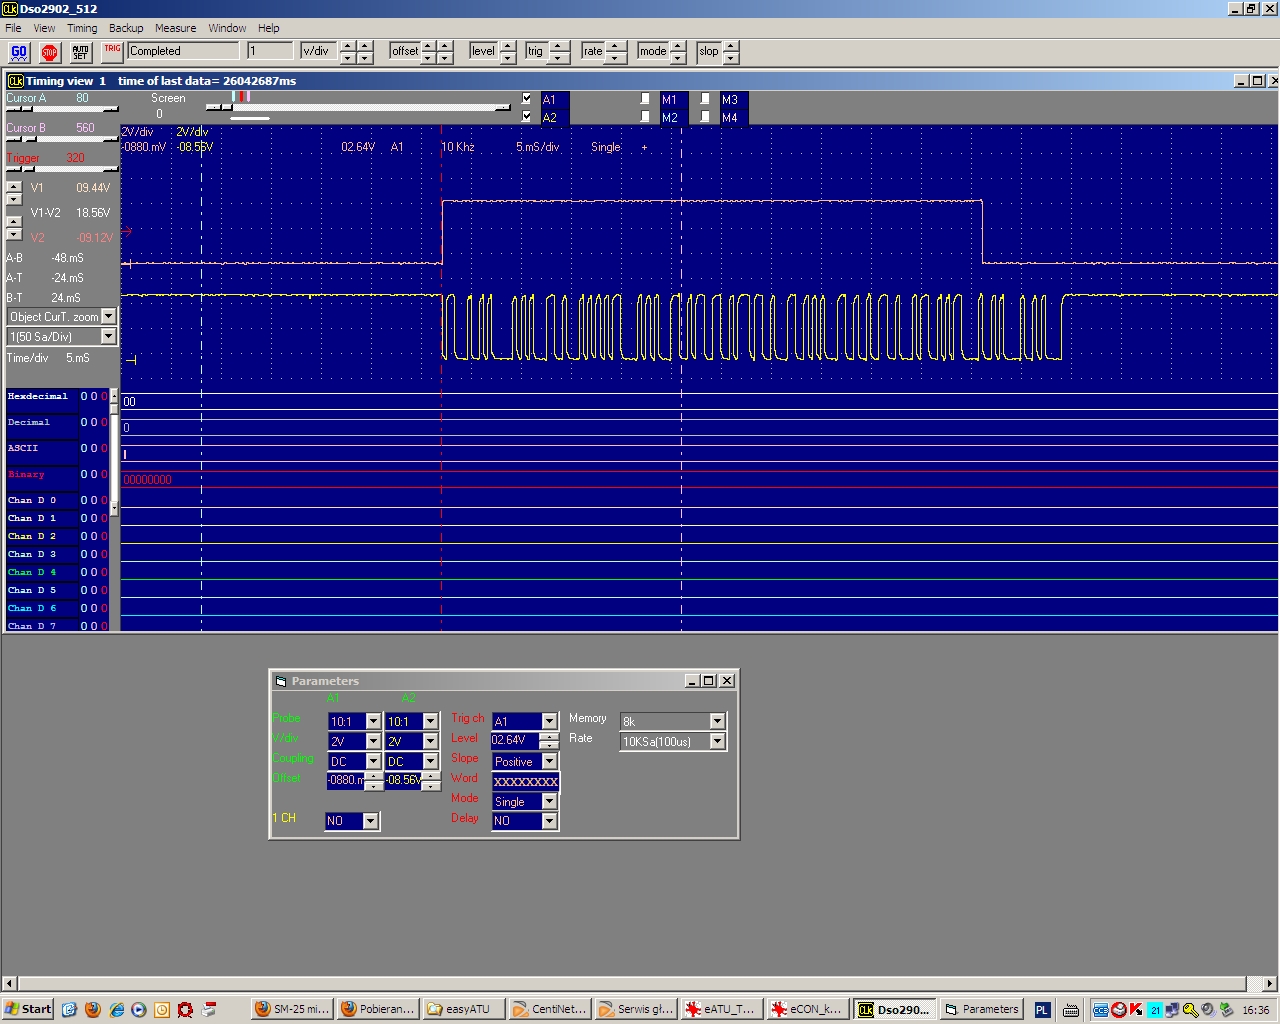Click the Start button in the taskbar
Image resolution: width=1280 pixels, height=1024 pixels.
point(28,1010)
